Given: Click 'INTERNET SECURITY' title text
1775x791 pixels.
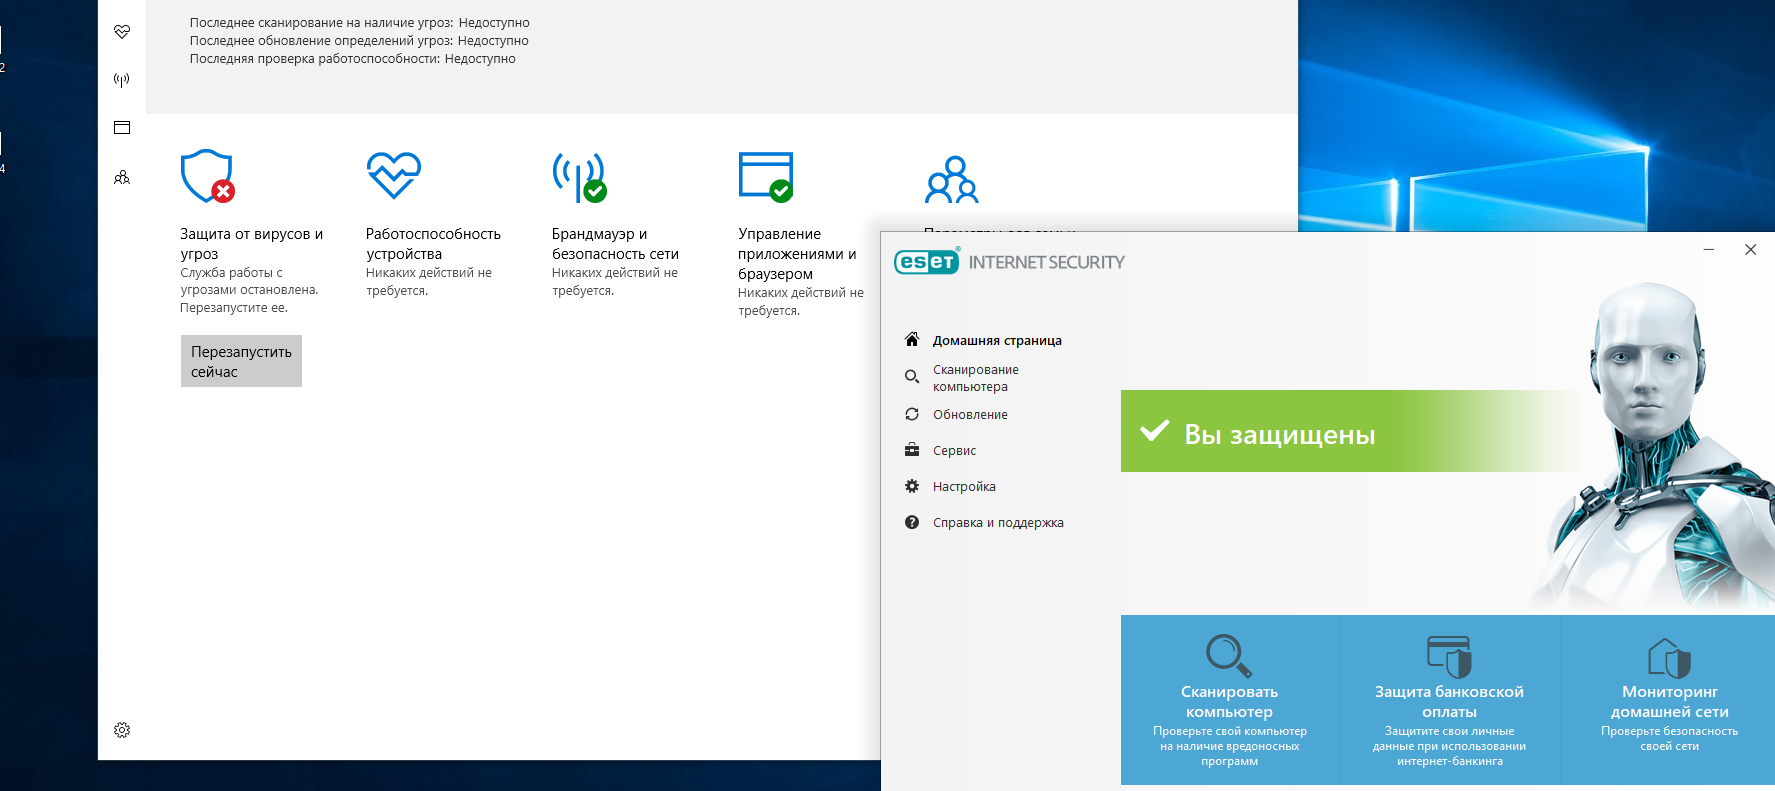Looking at the screenshot, I should [1046, 262].
